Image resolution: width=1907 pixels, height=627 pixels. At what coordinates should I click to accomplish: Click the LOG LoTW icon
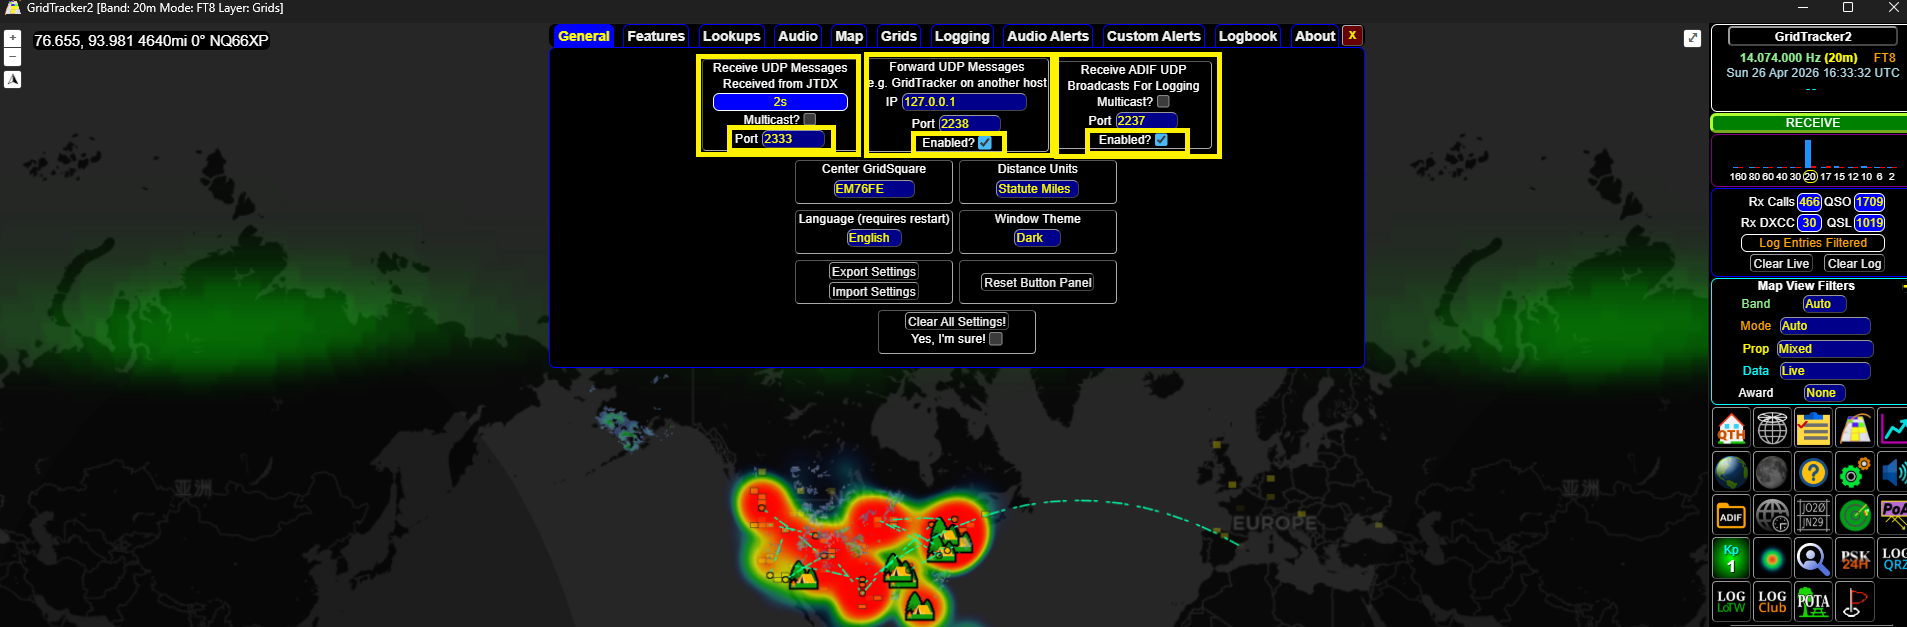coord(1731,602)
